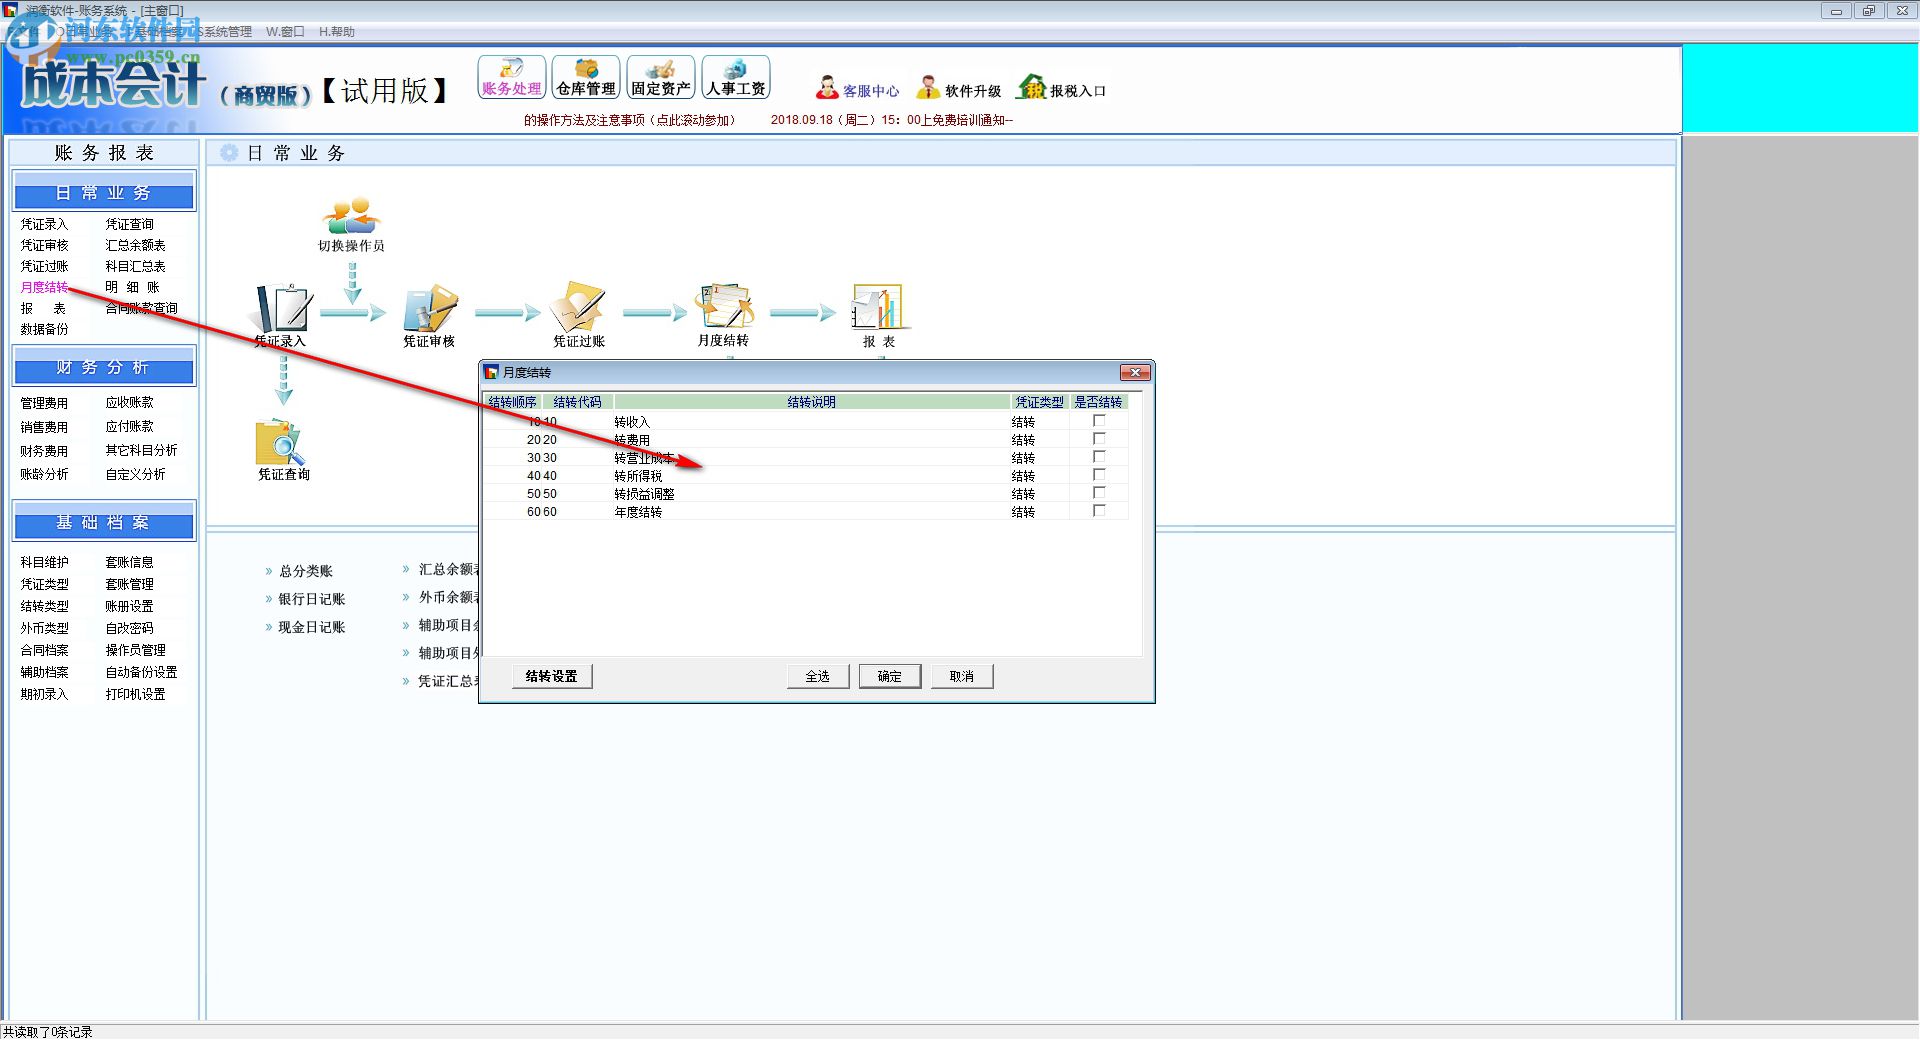This screenshot has height=1040, width=1920.
Task: Open the W.窗口 menu
Action: (x=285, y=32)
